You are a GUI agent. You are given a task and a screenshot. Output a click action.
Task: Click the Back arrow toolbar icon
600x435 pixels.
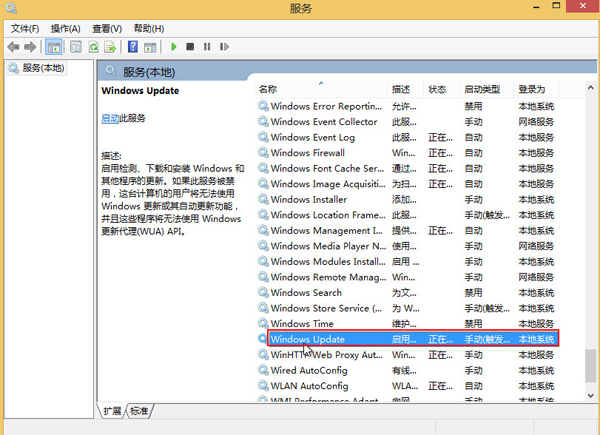13,47
